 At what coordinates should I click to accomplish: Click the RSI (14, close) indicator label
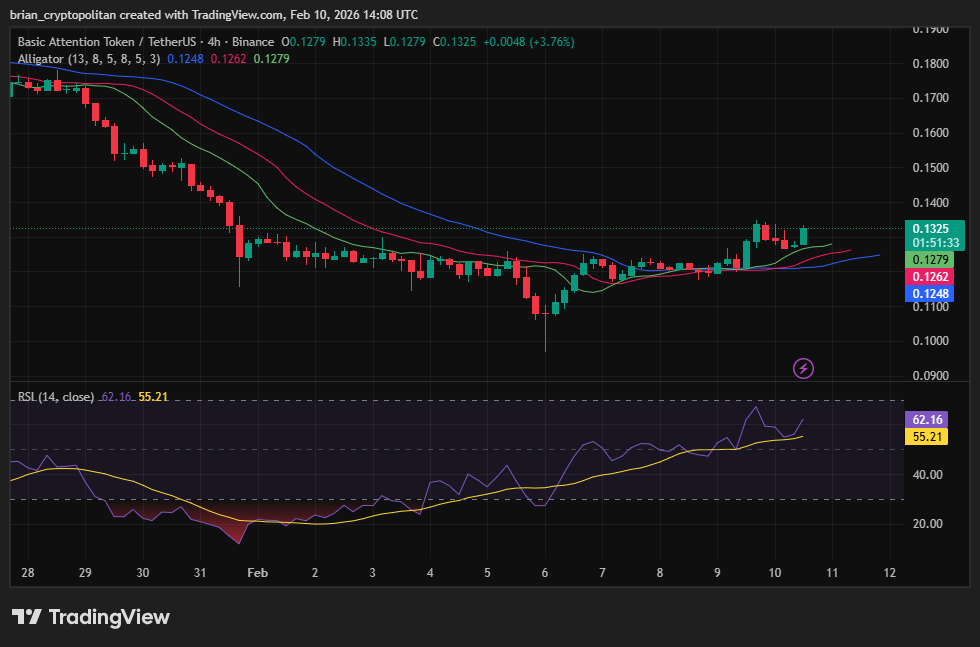click(x=56, y=397)
